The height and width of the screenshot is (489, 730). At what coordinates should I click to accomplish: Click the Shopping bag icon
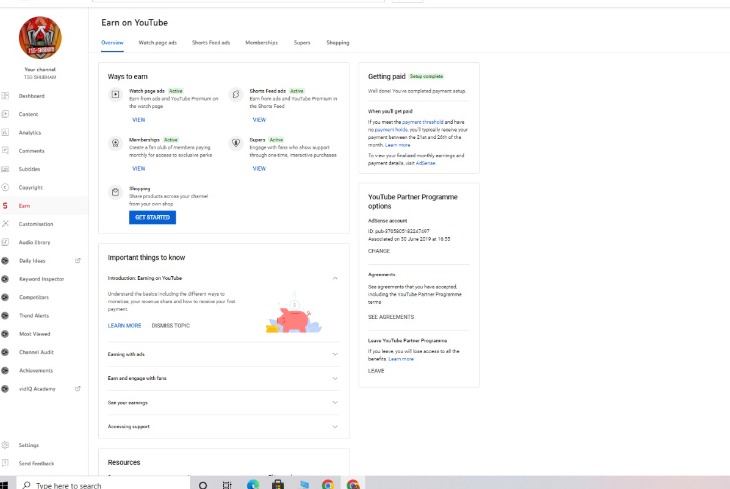coord(115,192)
